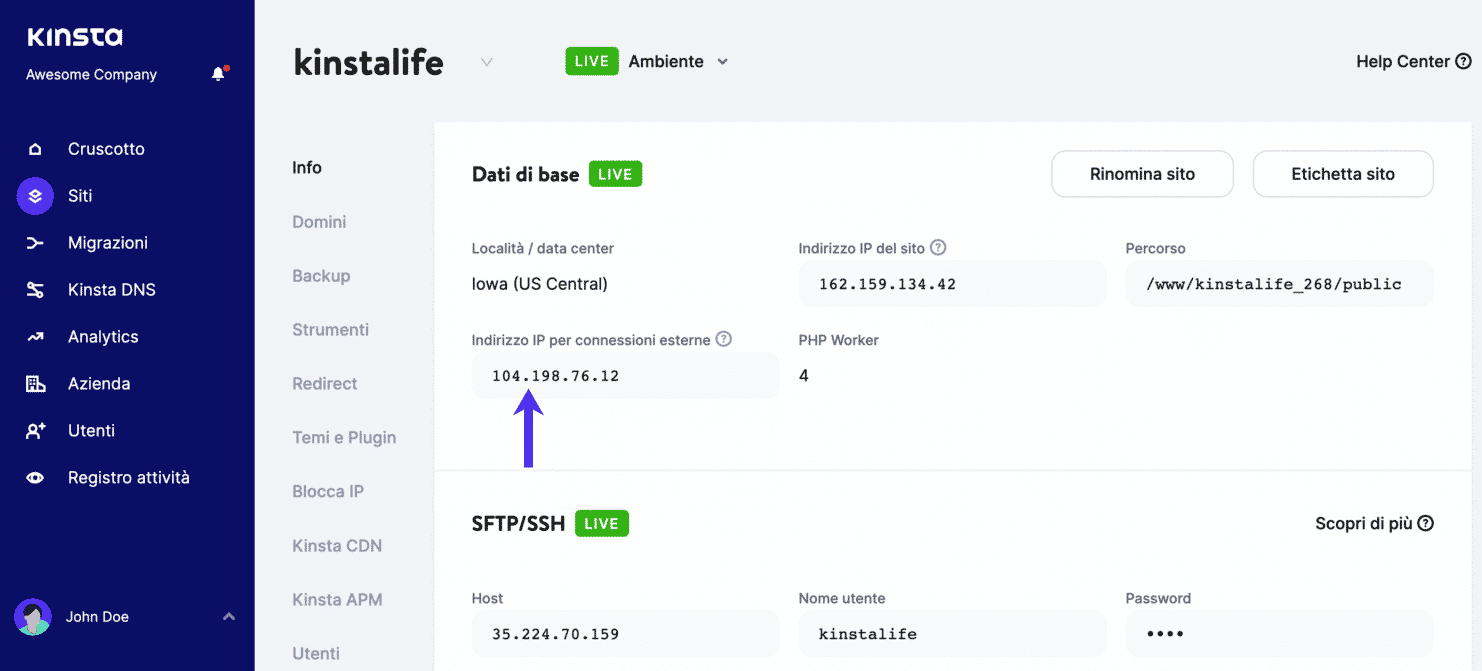Click the Rinomina sito button
The height and width of the screenshot is (671, 1482).
1142,174
